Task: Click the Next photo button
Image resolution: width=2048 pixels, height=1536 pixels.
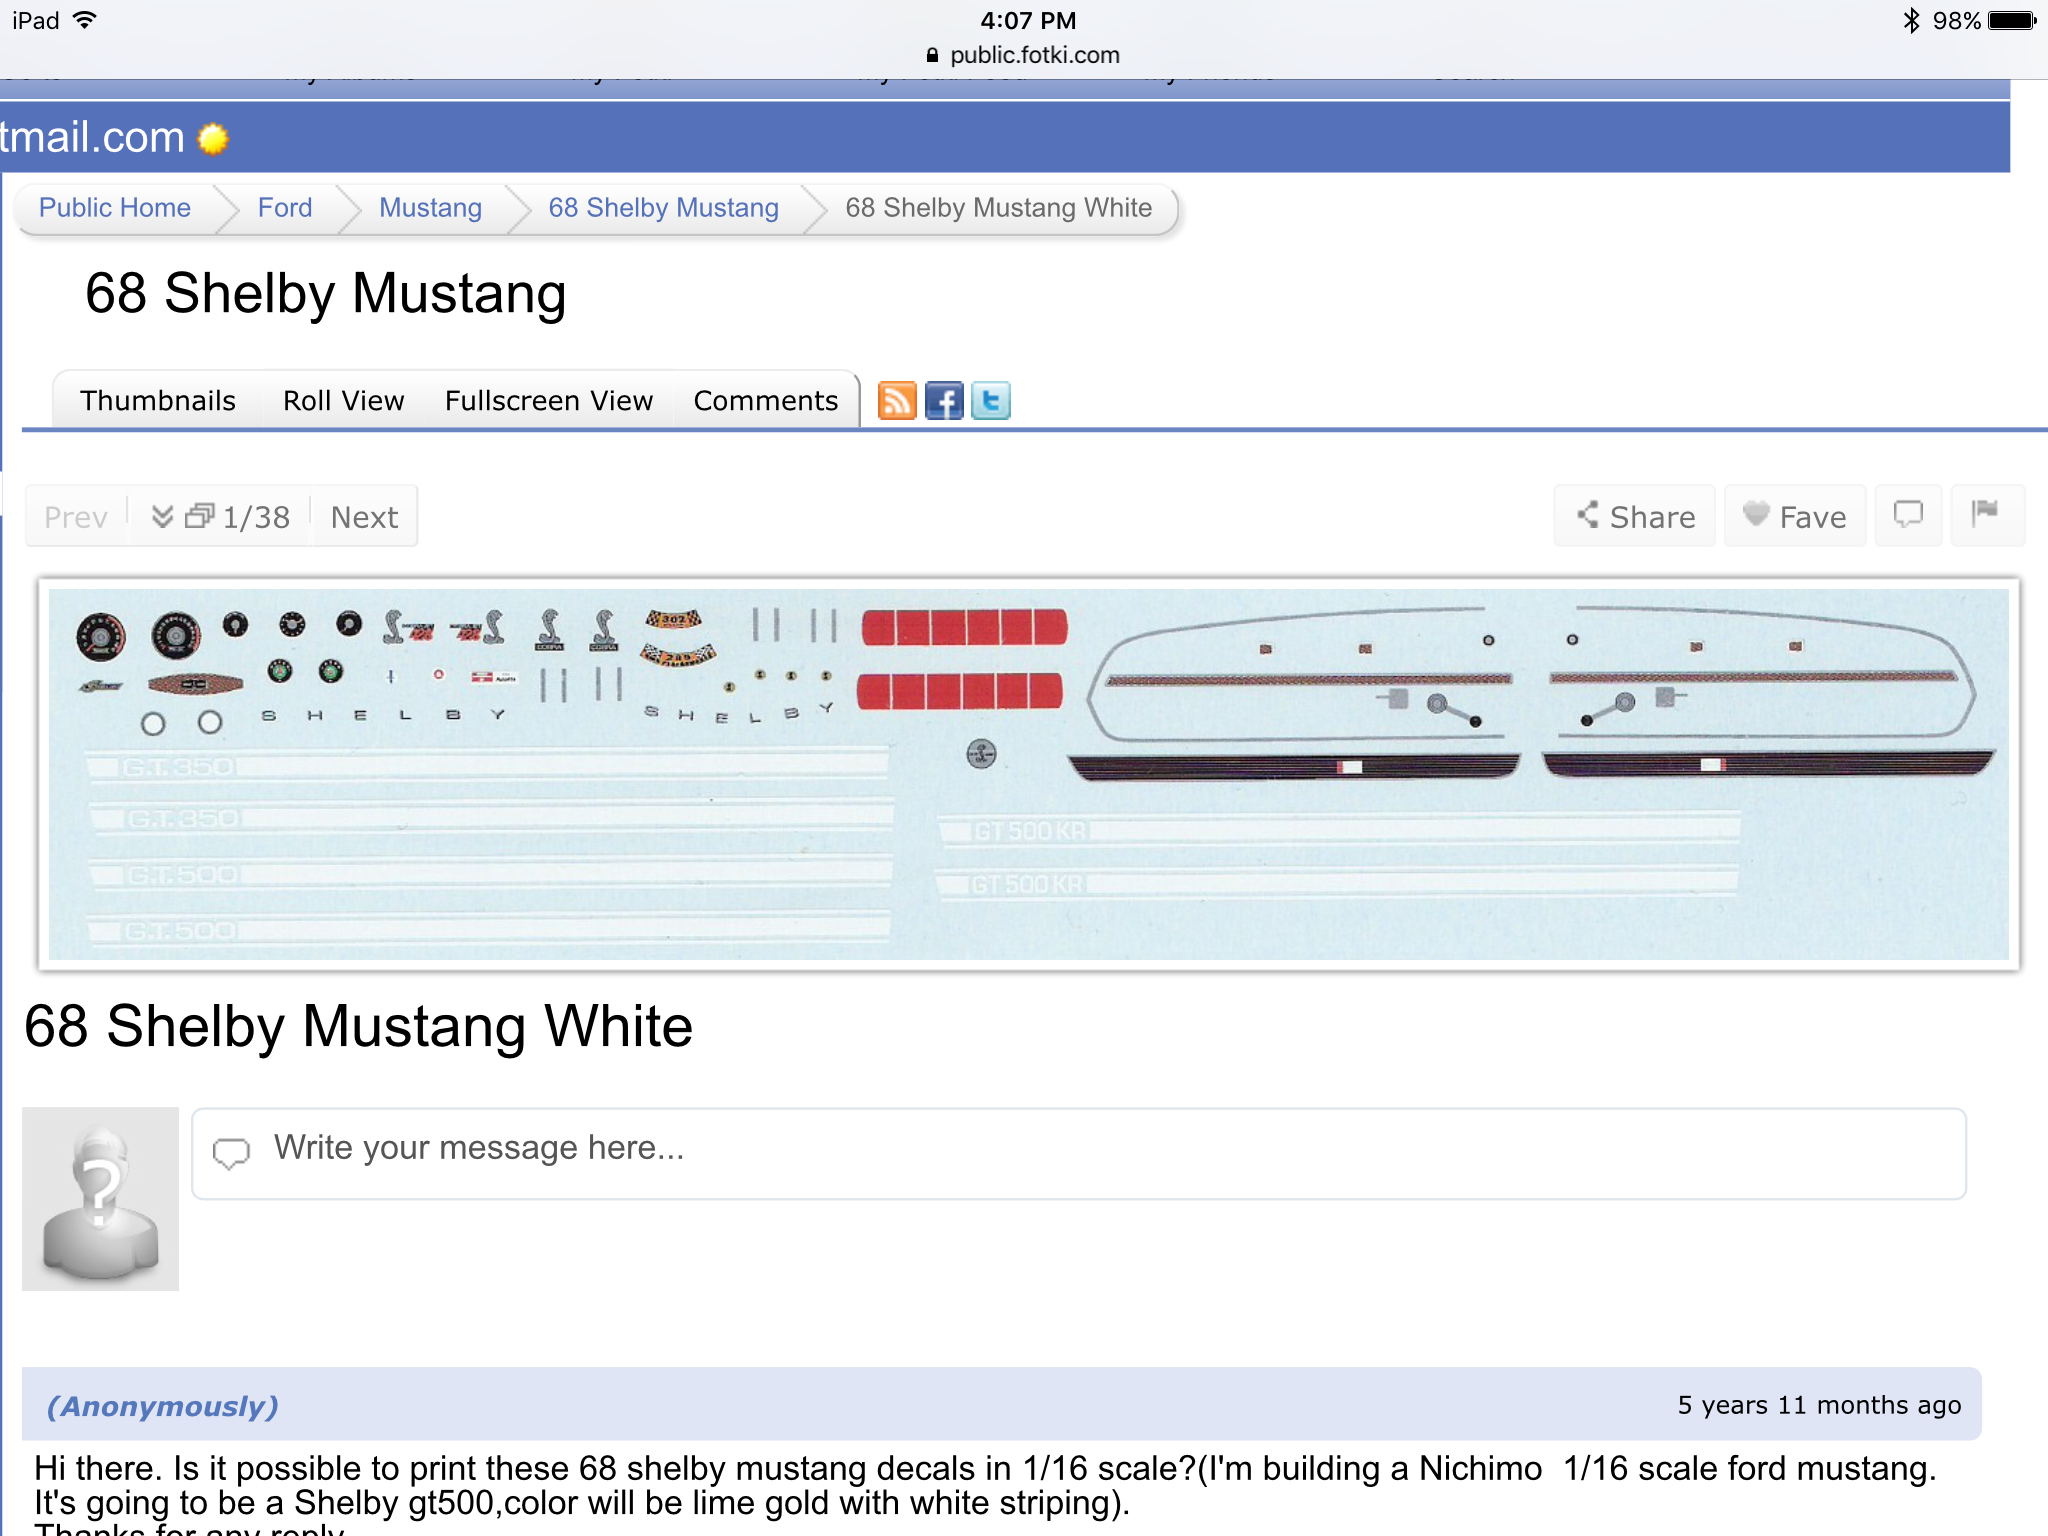Action: tap(364, 516)
